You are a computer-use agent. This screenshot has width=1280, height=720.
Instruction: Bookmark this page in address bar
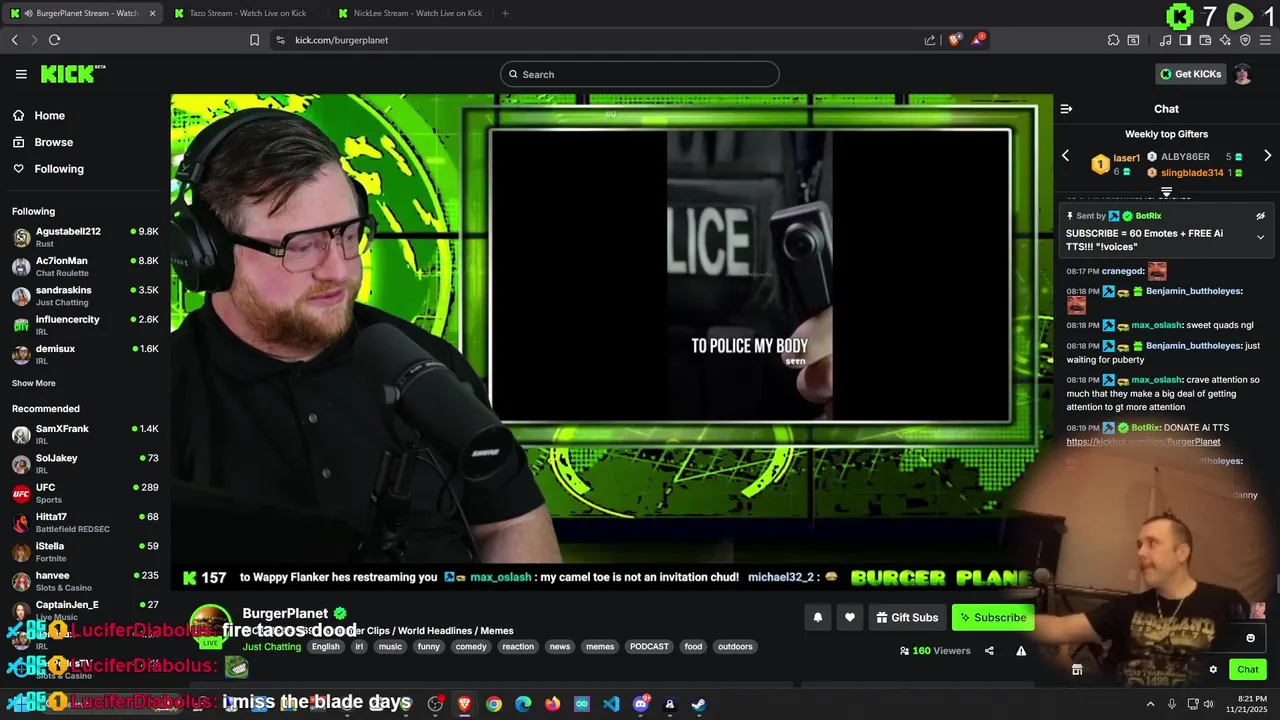click(x=254, y=40)
